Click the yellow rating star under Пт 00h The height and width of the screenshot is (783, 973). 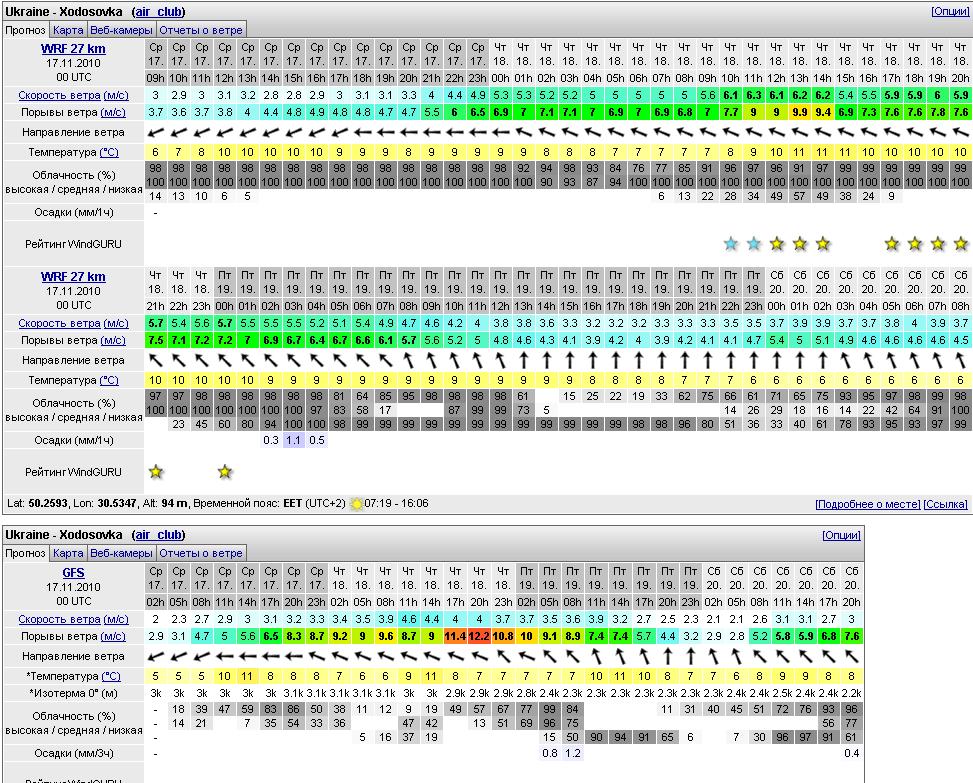[225, 472]
